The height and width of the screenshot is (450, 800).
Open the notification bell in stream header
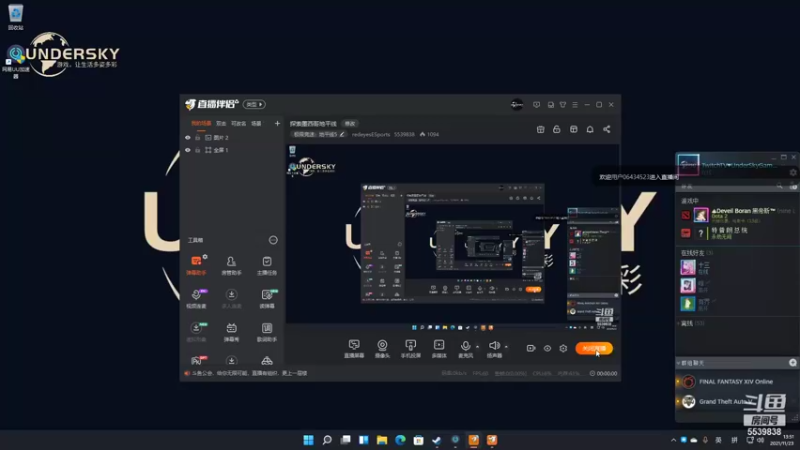[590, 130]
